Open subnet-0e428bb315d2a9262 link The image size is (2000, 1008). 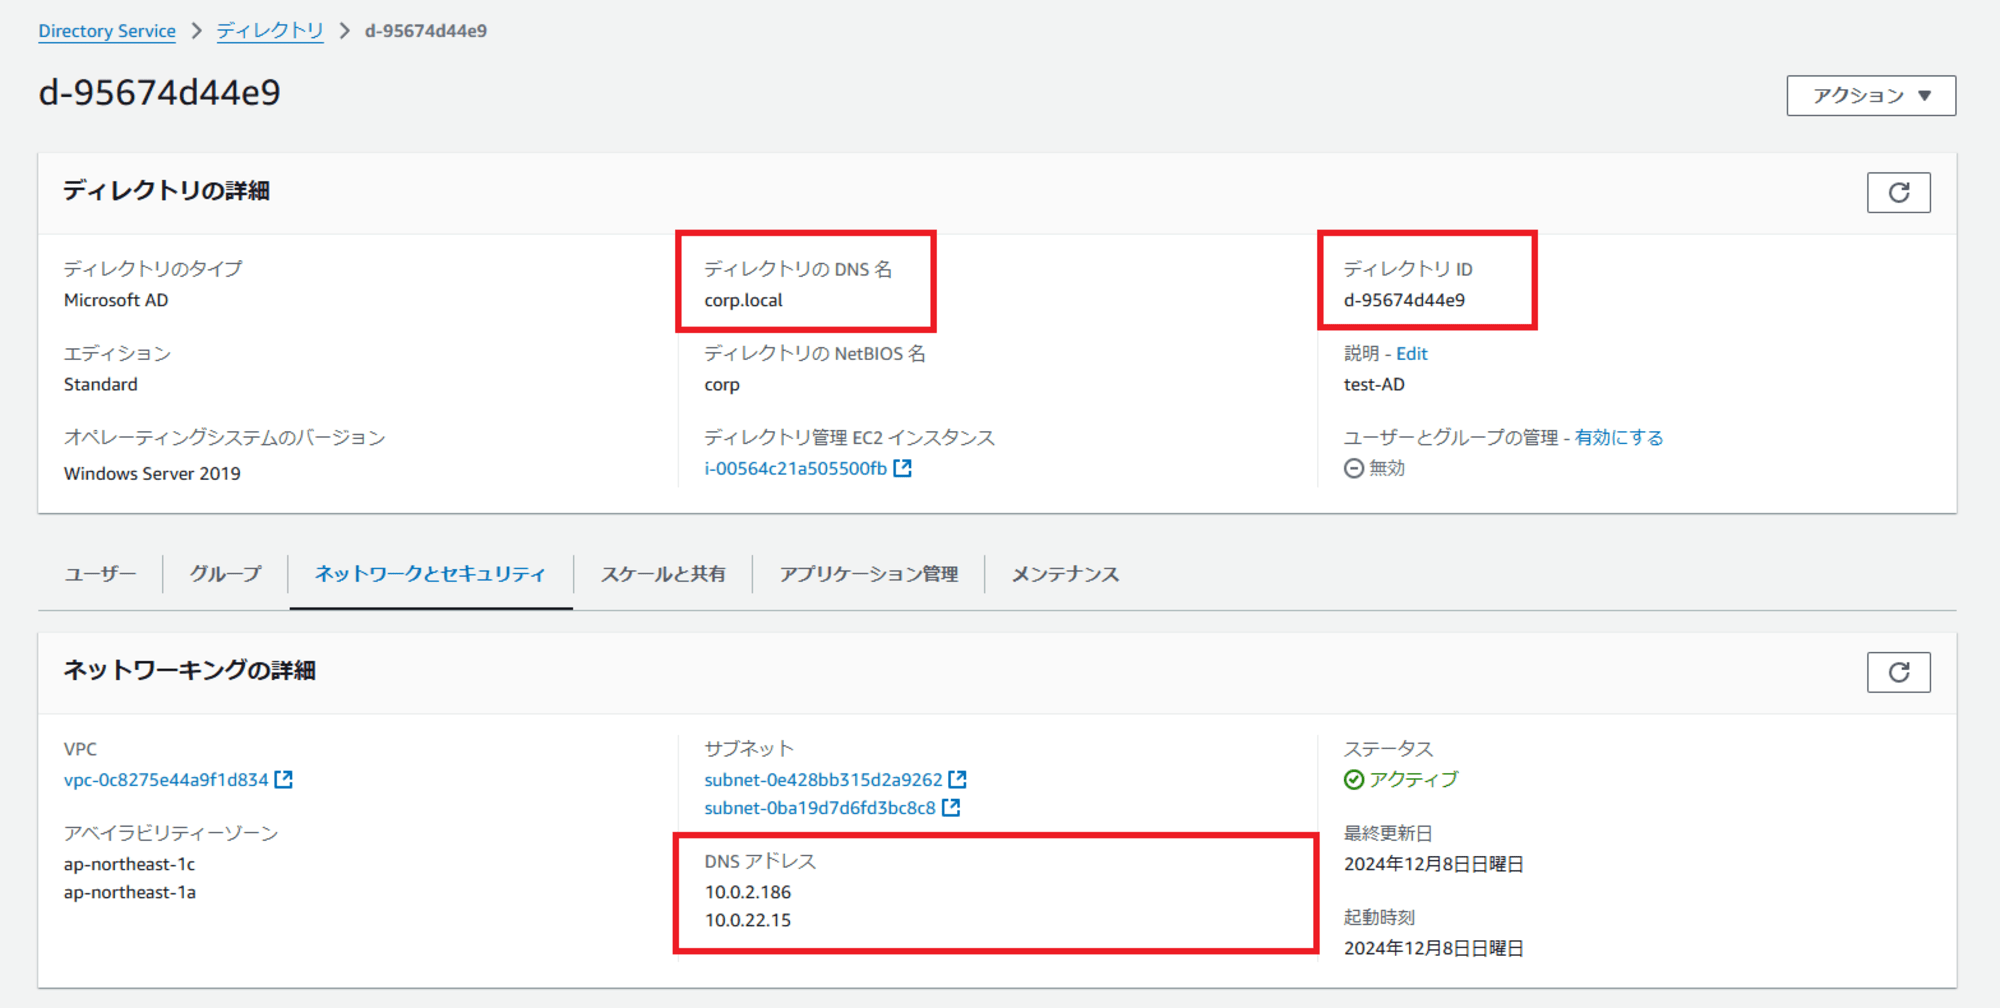[x=823, y=779]
